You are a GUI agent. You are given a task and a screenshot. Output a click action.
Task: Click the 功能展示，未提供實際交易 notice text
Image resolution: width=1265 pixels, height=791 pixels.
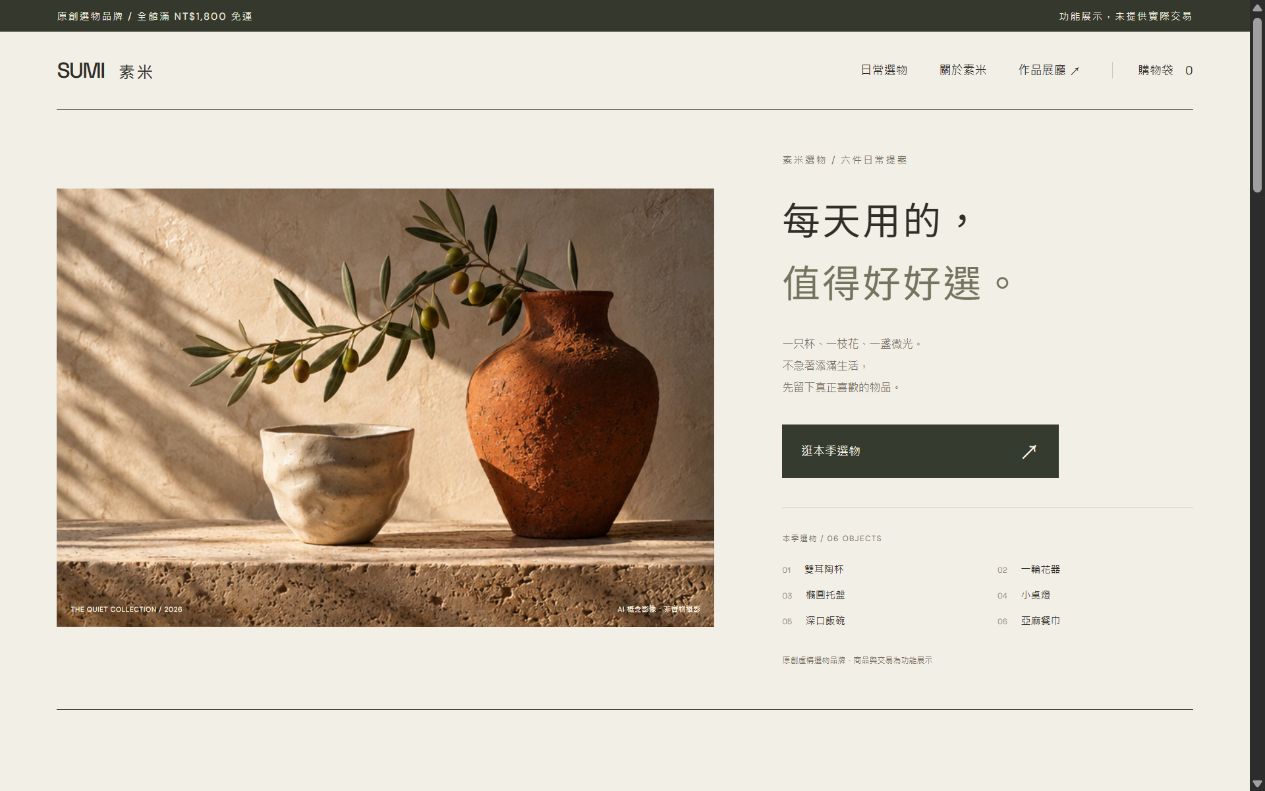point(1125,16)
